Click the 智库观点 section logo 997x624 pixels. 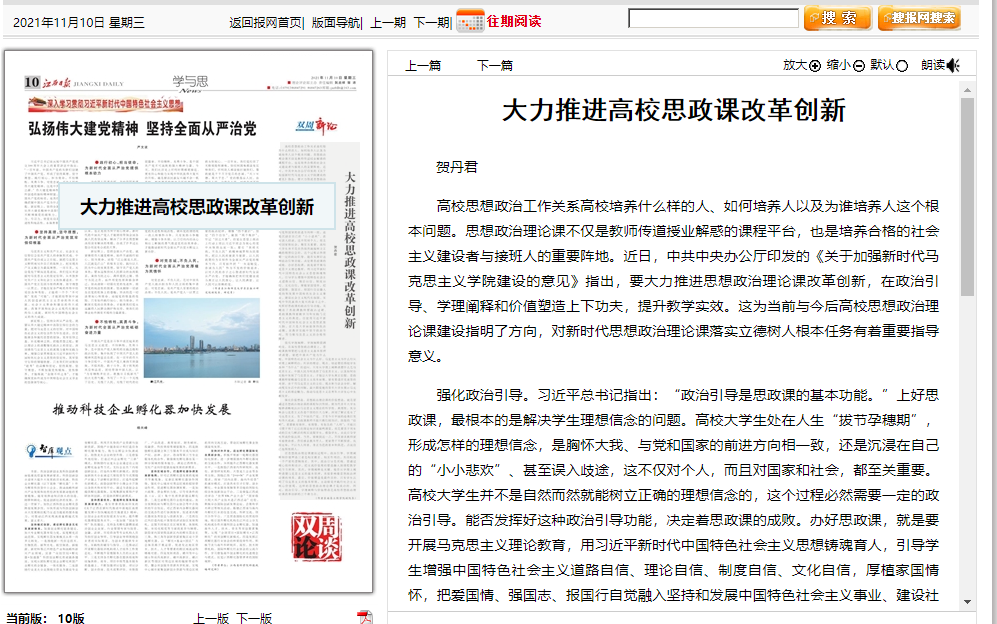[53, 451]
